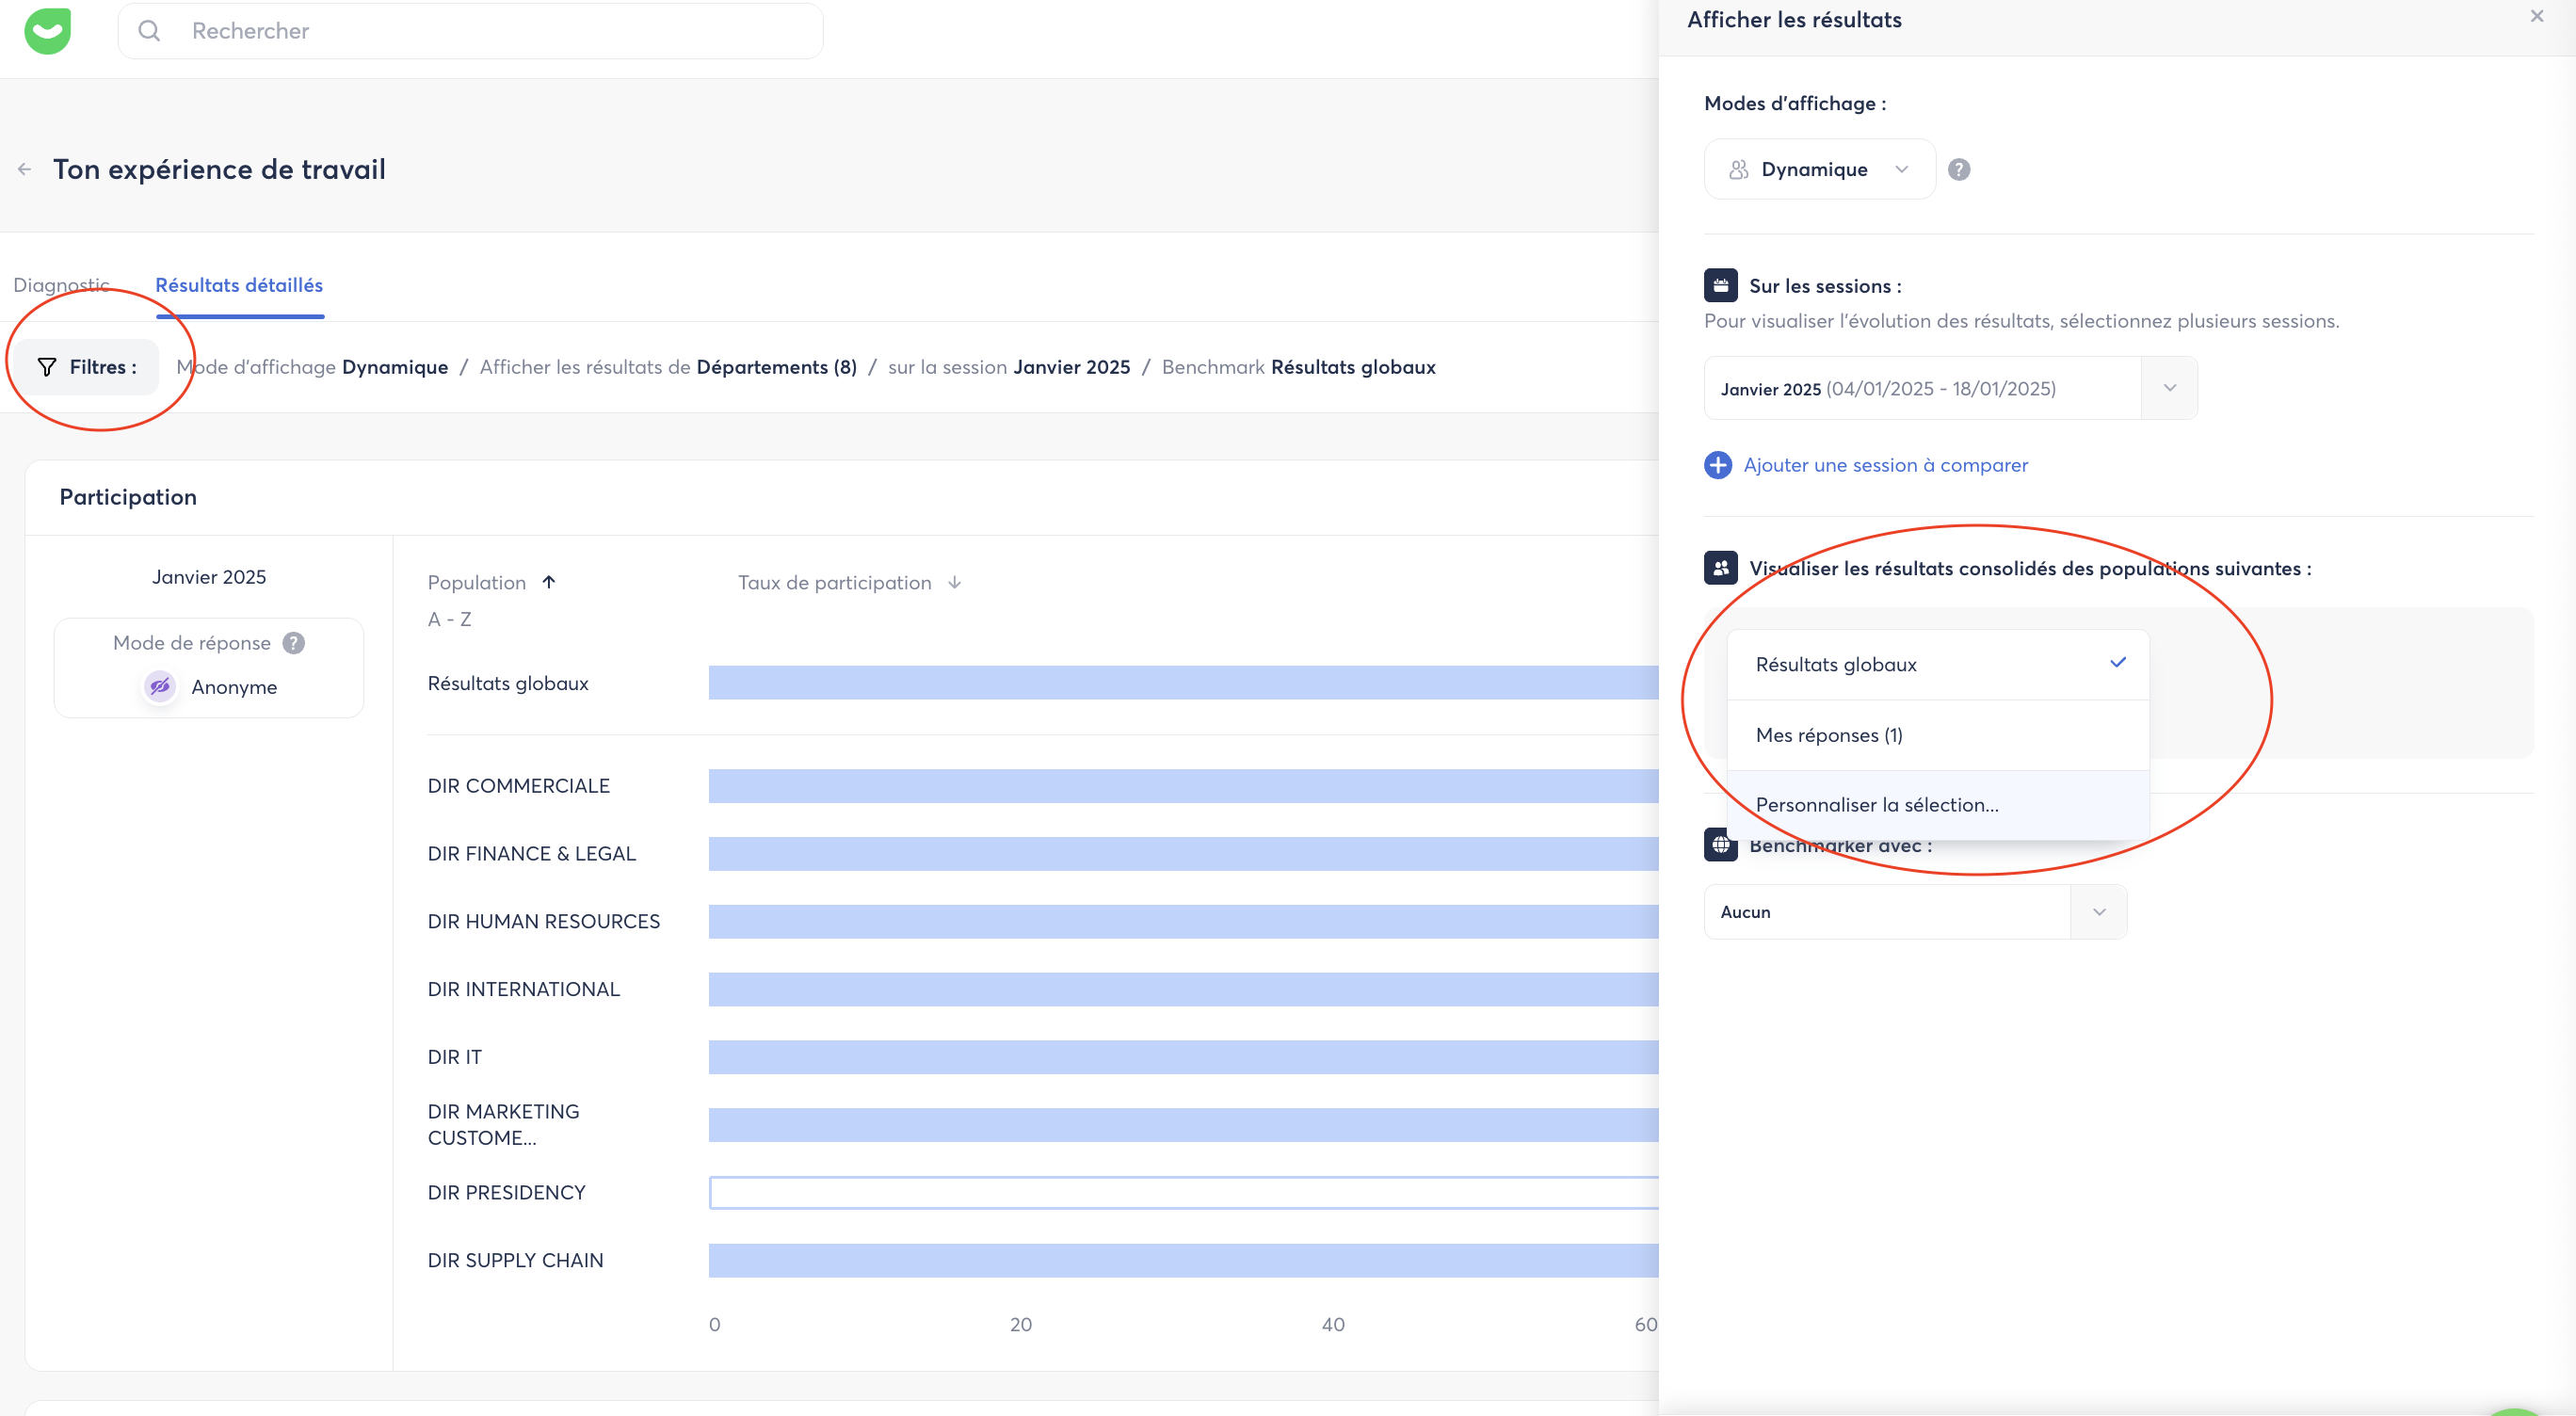Open the Résultats détaillés tab
This screenshot has width=2576, height=1416.
coord(239,285)
